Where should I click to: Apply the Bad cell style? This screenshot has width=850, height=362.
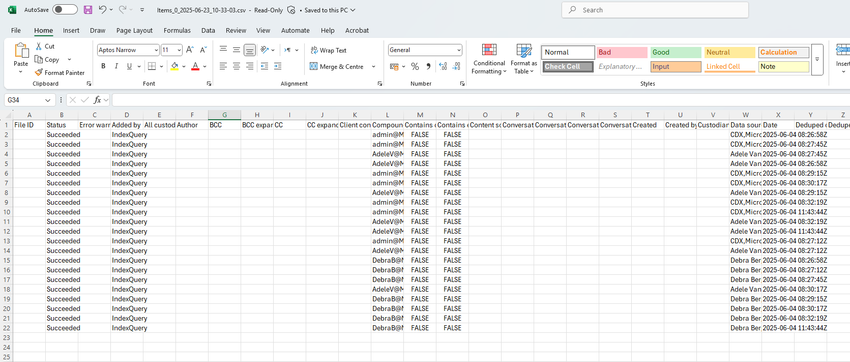pyautogui.click(x=622, y=53)
